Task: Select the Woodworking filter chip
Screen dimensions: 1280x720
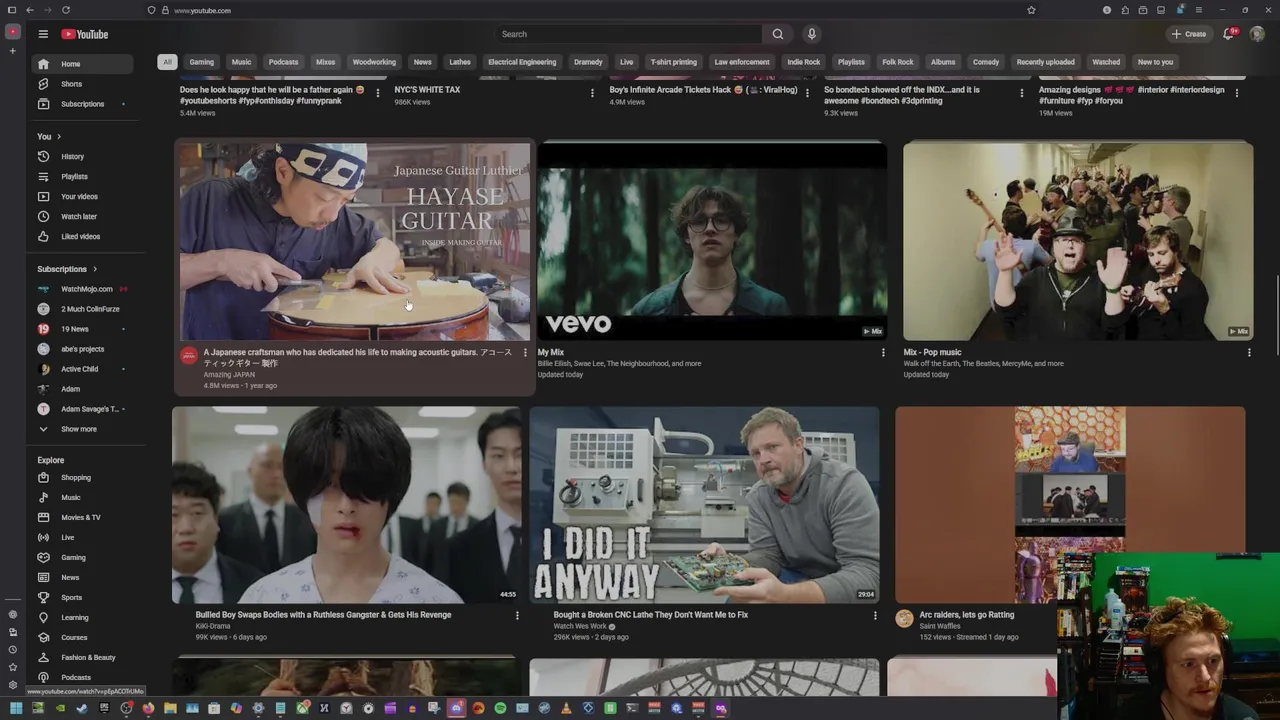Action: [x=374, y=62]
